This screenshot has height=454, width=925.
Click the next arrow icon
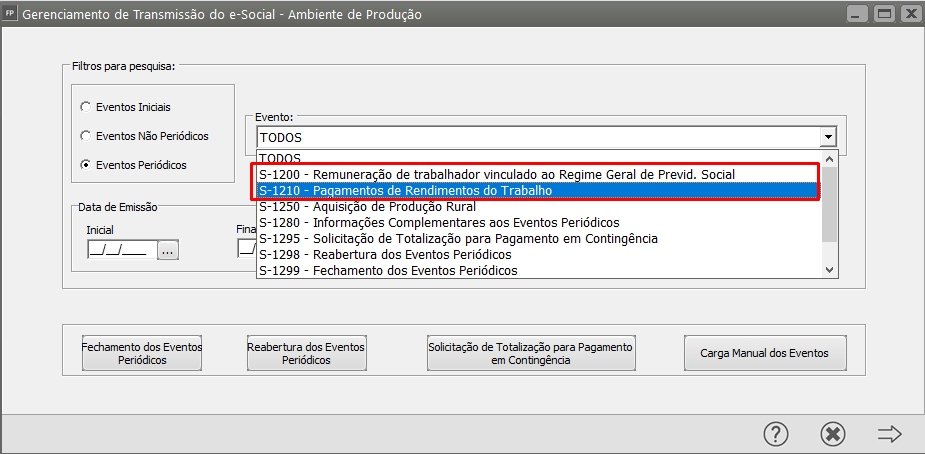coord(889,433)
